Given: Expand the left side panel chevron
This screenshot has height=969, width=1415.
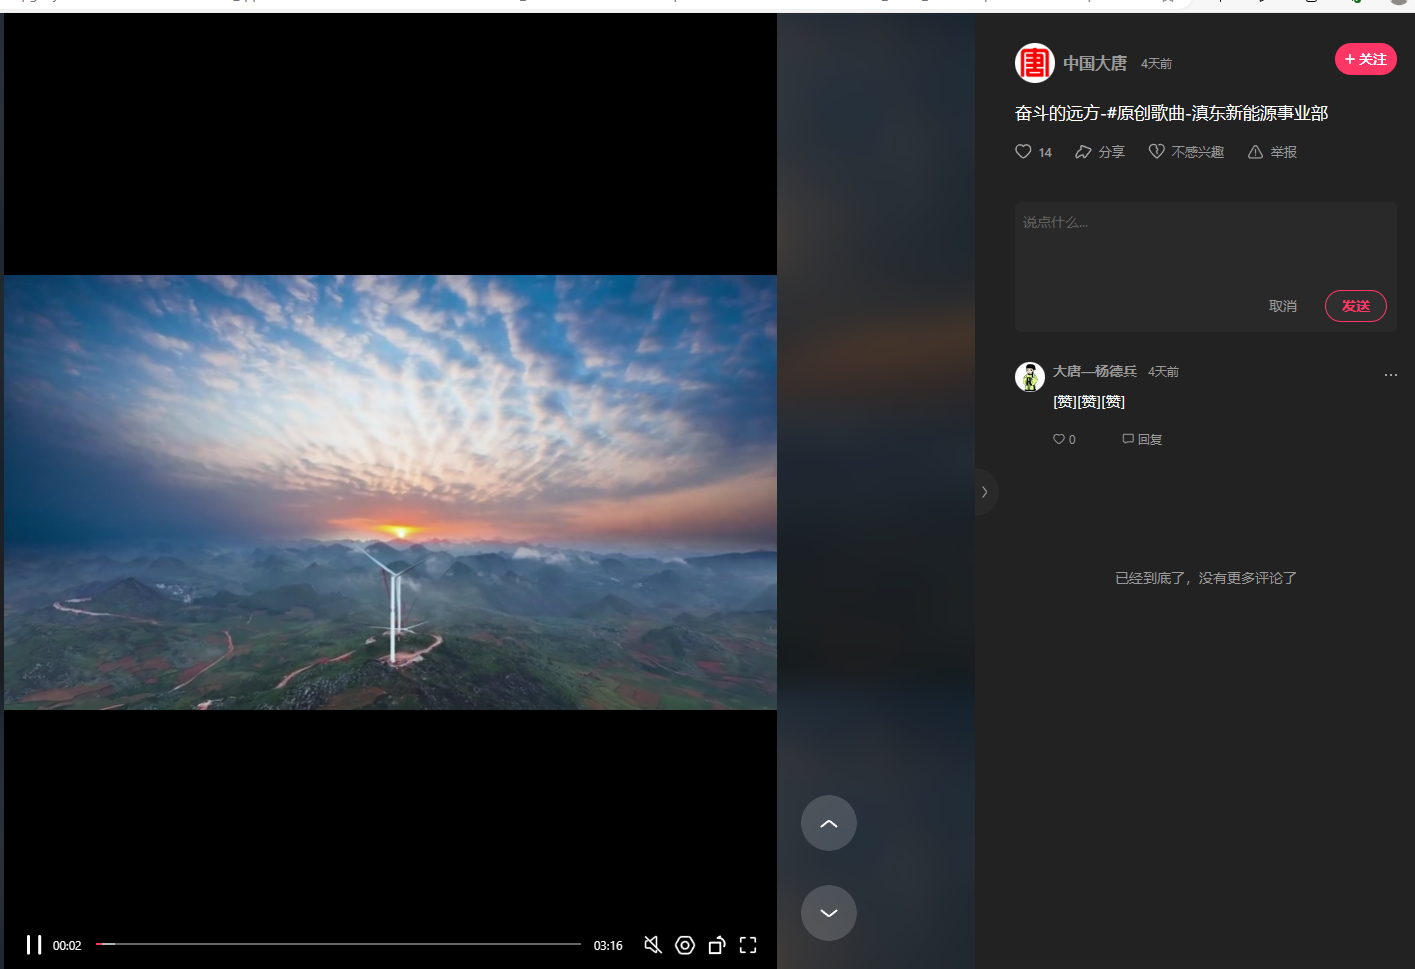Looking at the screenshot, I should coord(984,491).
